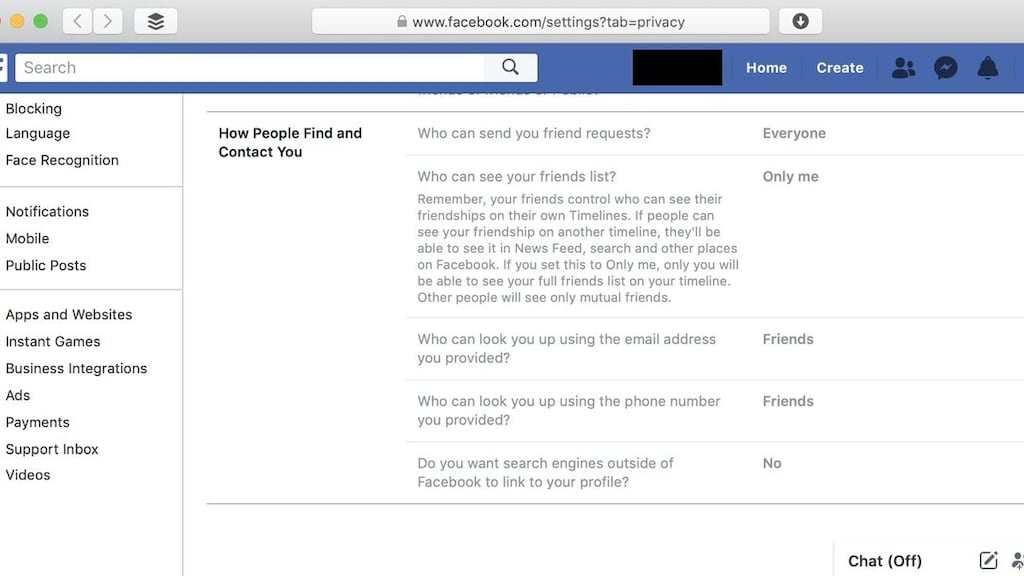This screenshot has height=576, width=1024.
Task: Open Face Recognition settings
Action: pos(62,159)
